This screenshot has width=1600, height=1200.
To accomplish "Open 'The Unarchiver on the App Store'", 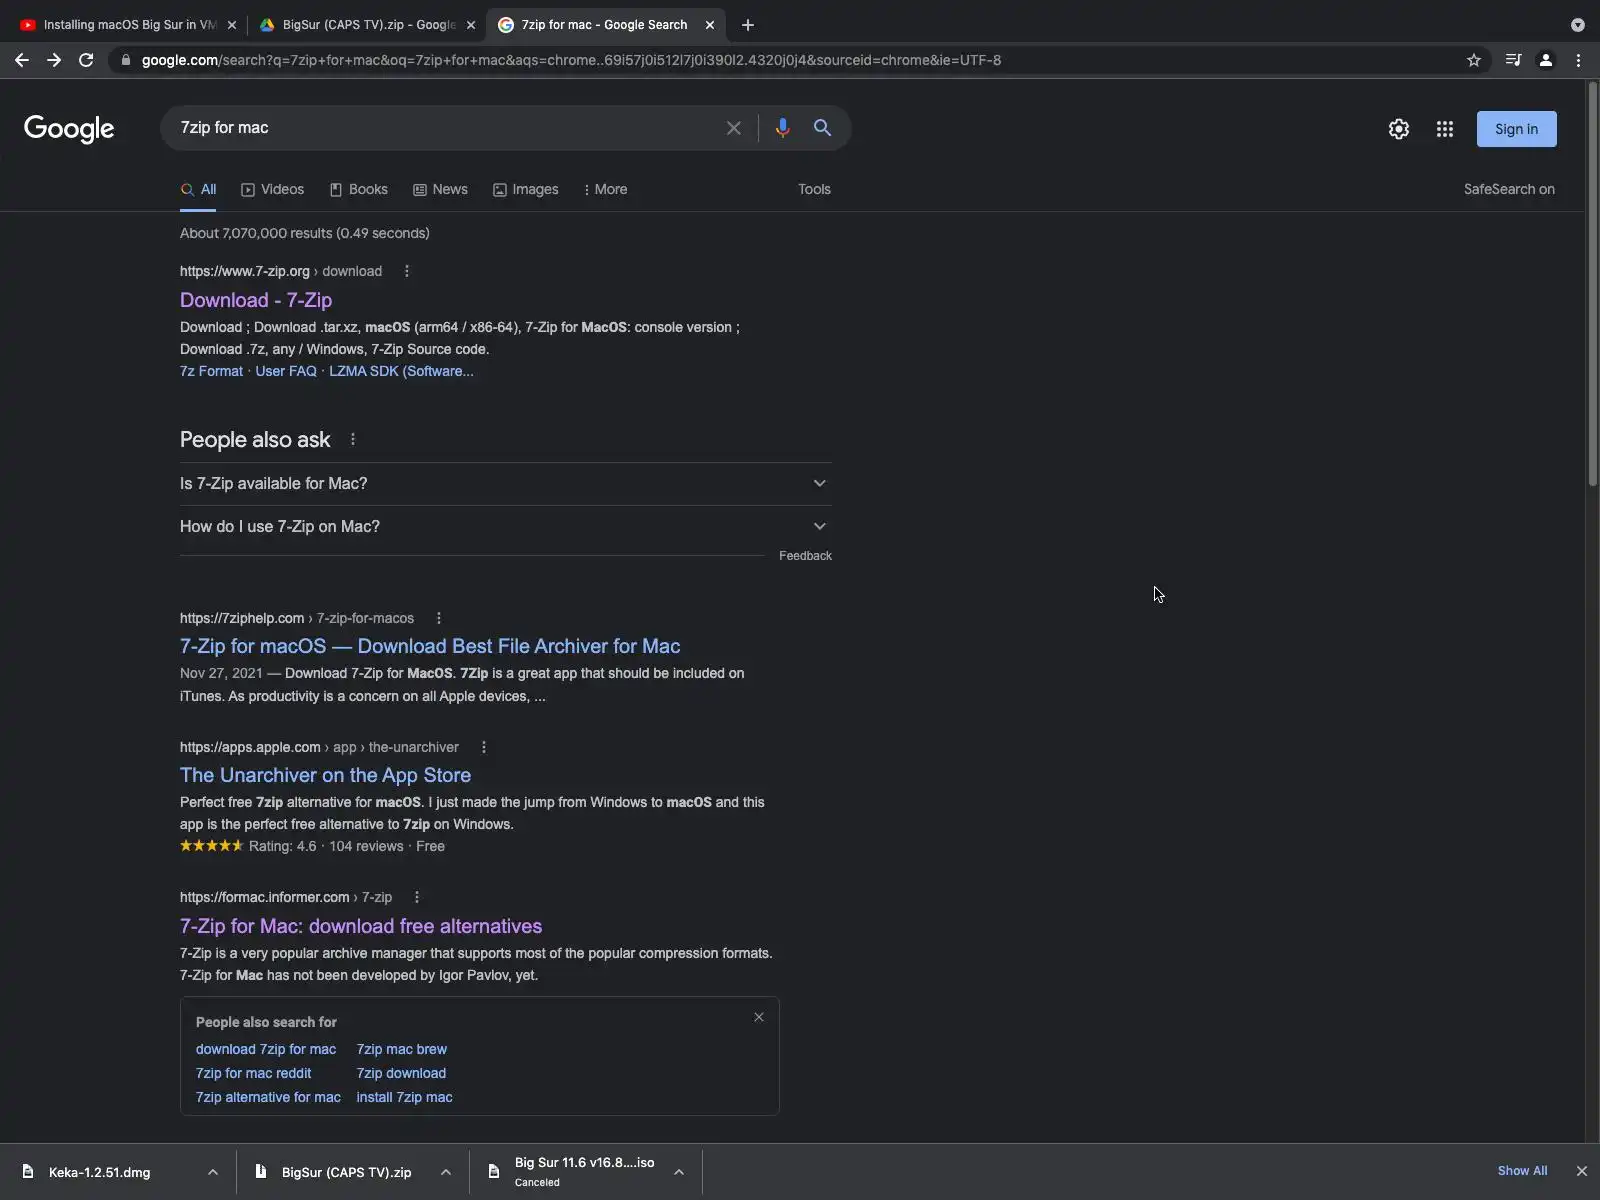I will tap(325, 775).
